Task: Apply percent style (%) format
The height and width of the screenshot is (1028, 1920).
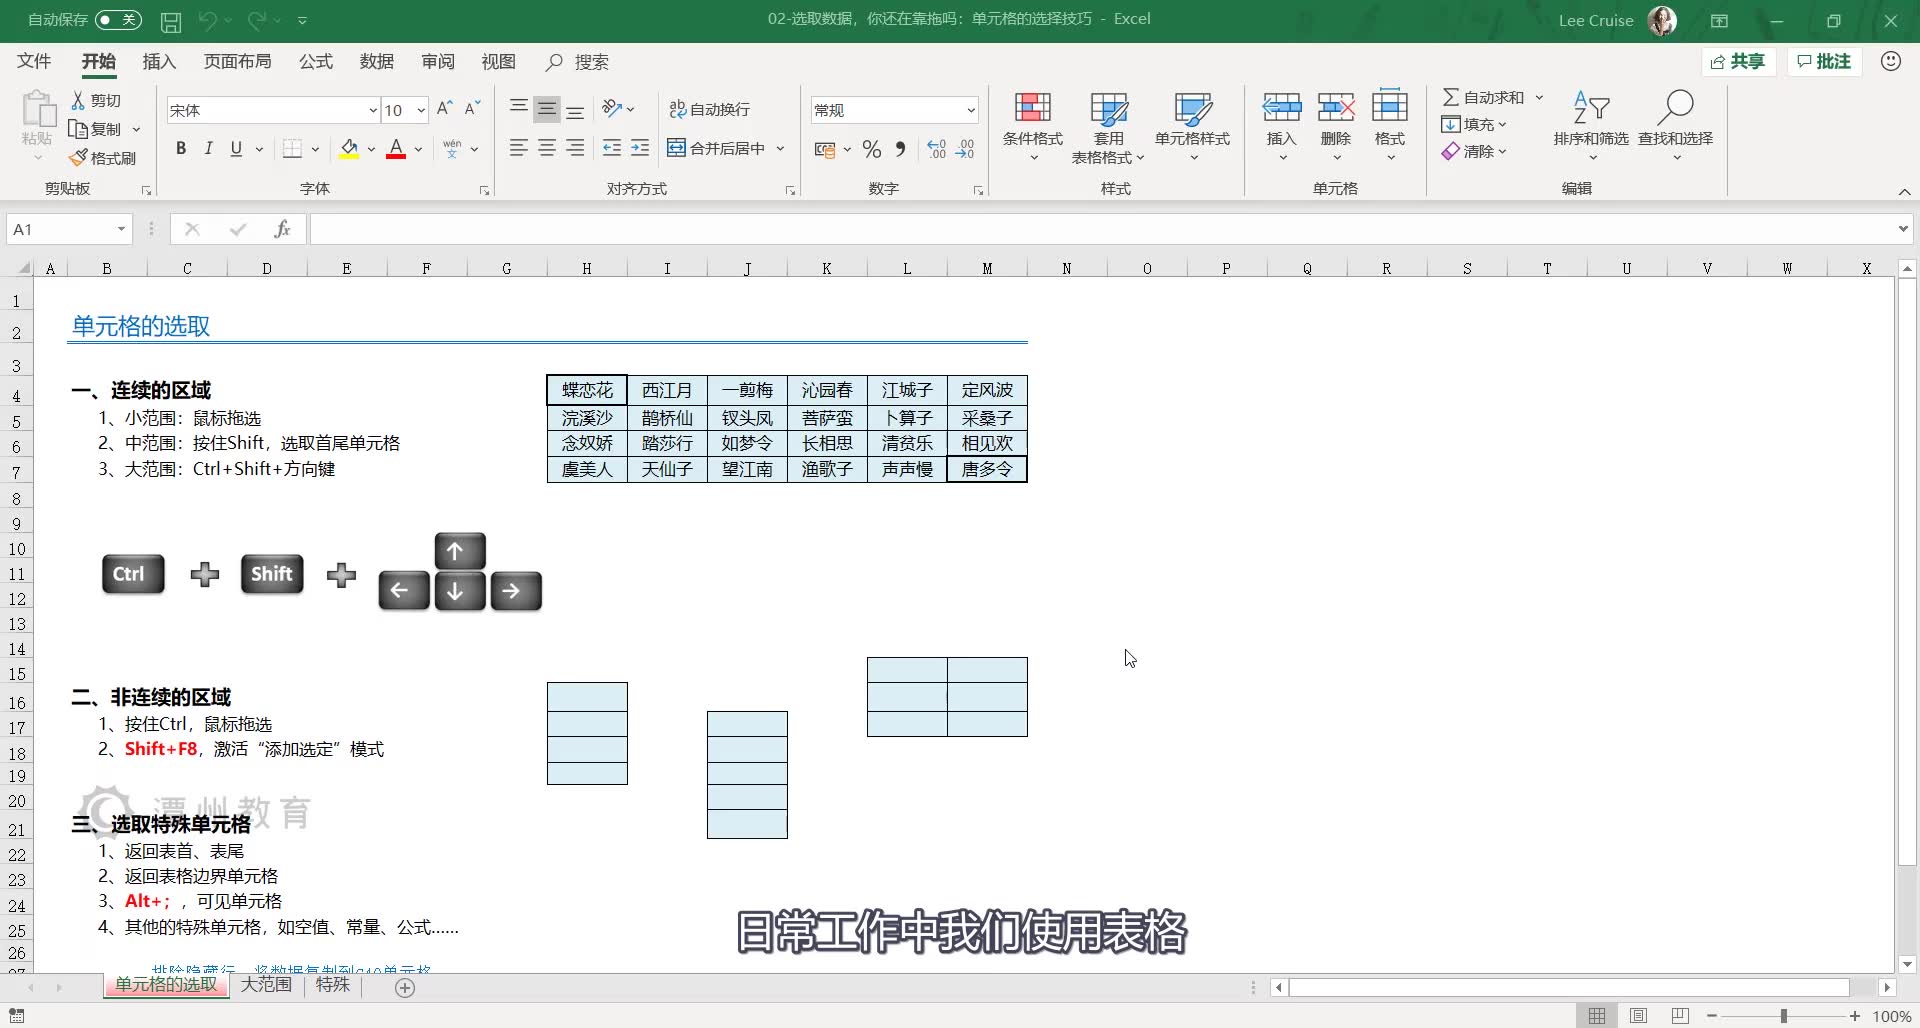Action: 872,149
